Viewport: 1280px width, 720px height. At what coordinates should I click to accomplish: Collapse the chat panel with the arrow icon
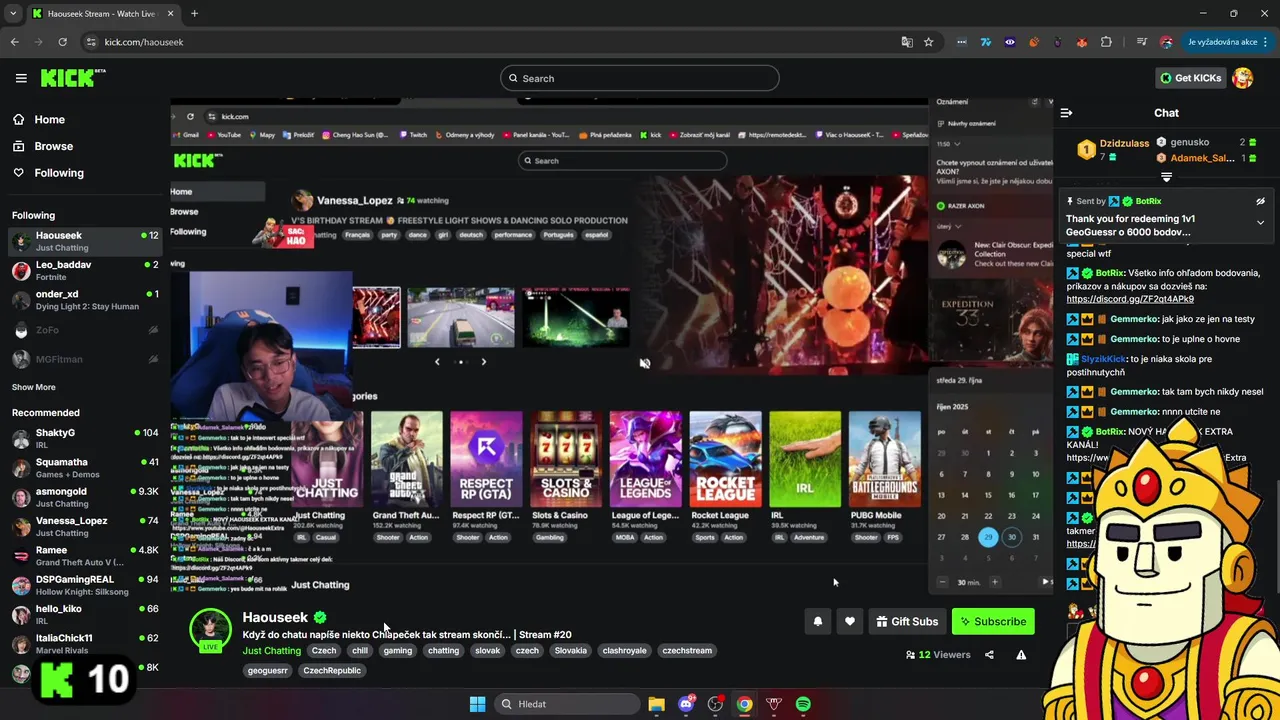click(1066, 113)
